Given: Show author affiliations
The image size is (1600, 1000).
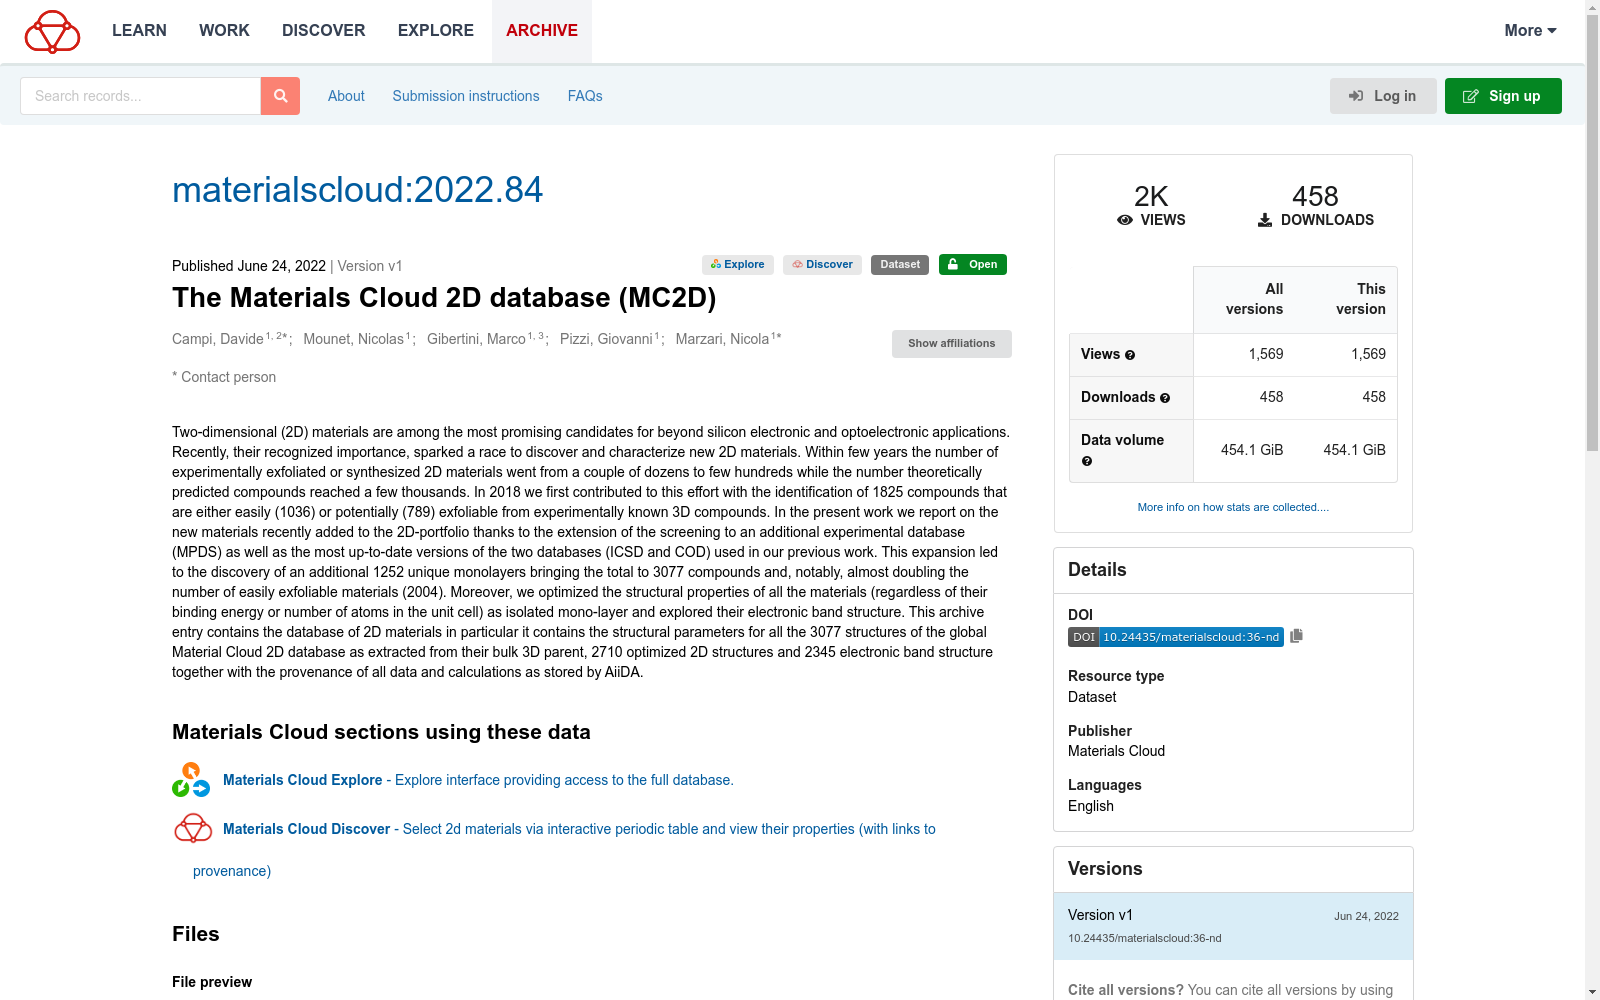Looking at the screenshot, I should pos(952,344).
